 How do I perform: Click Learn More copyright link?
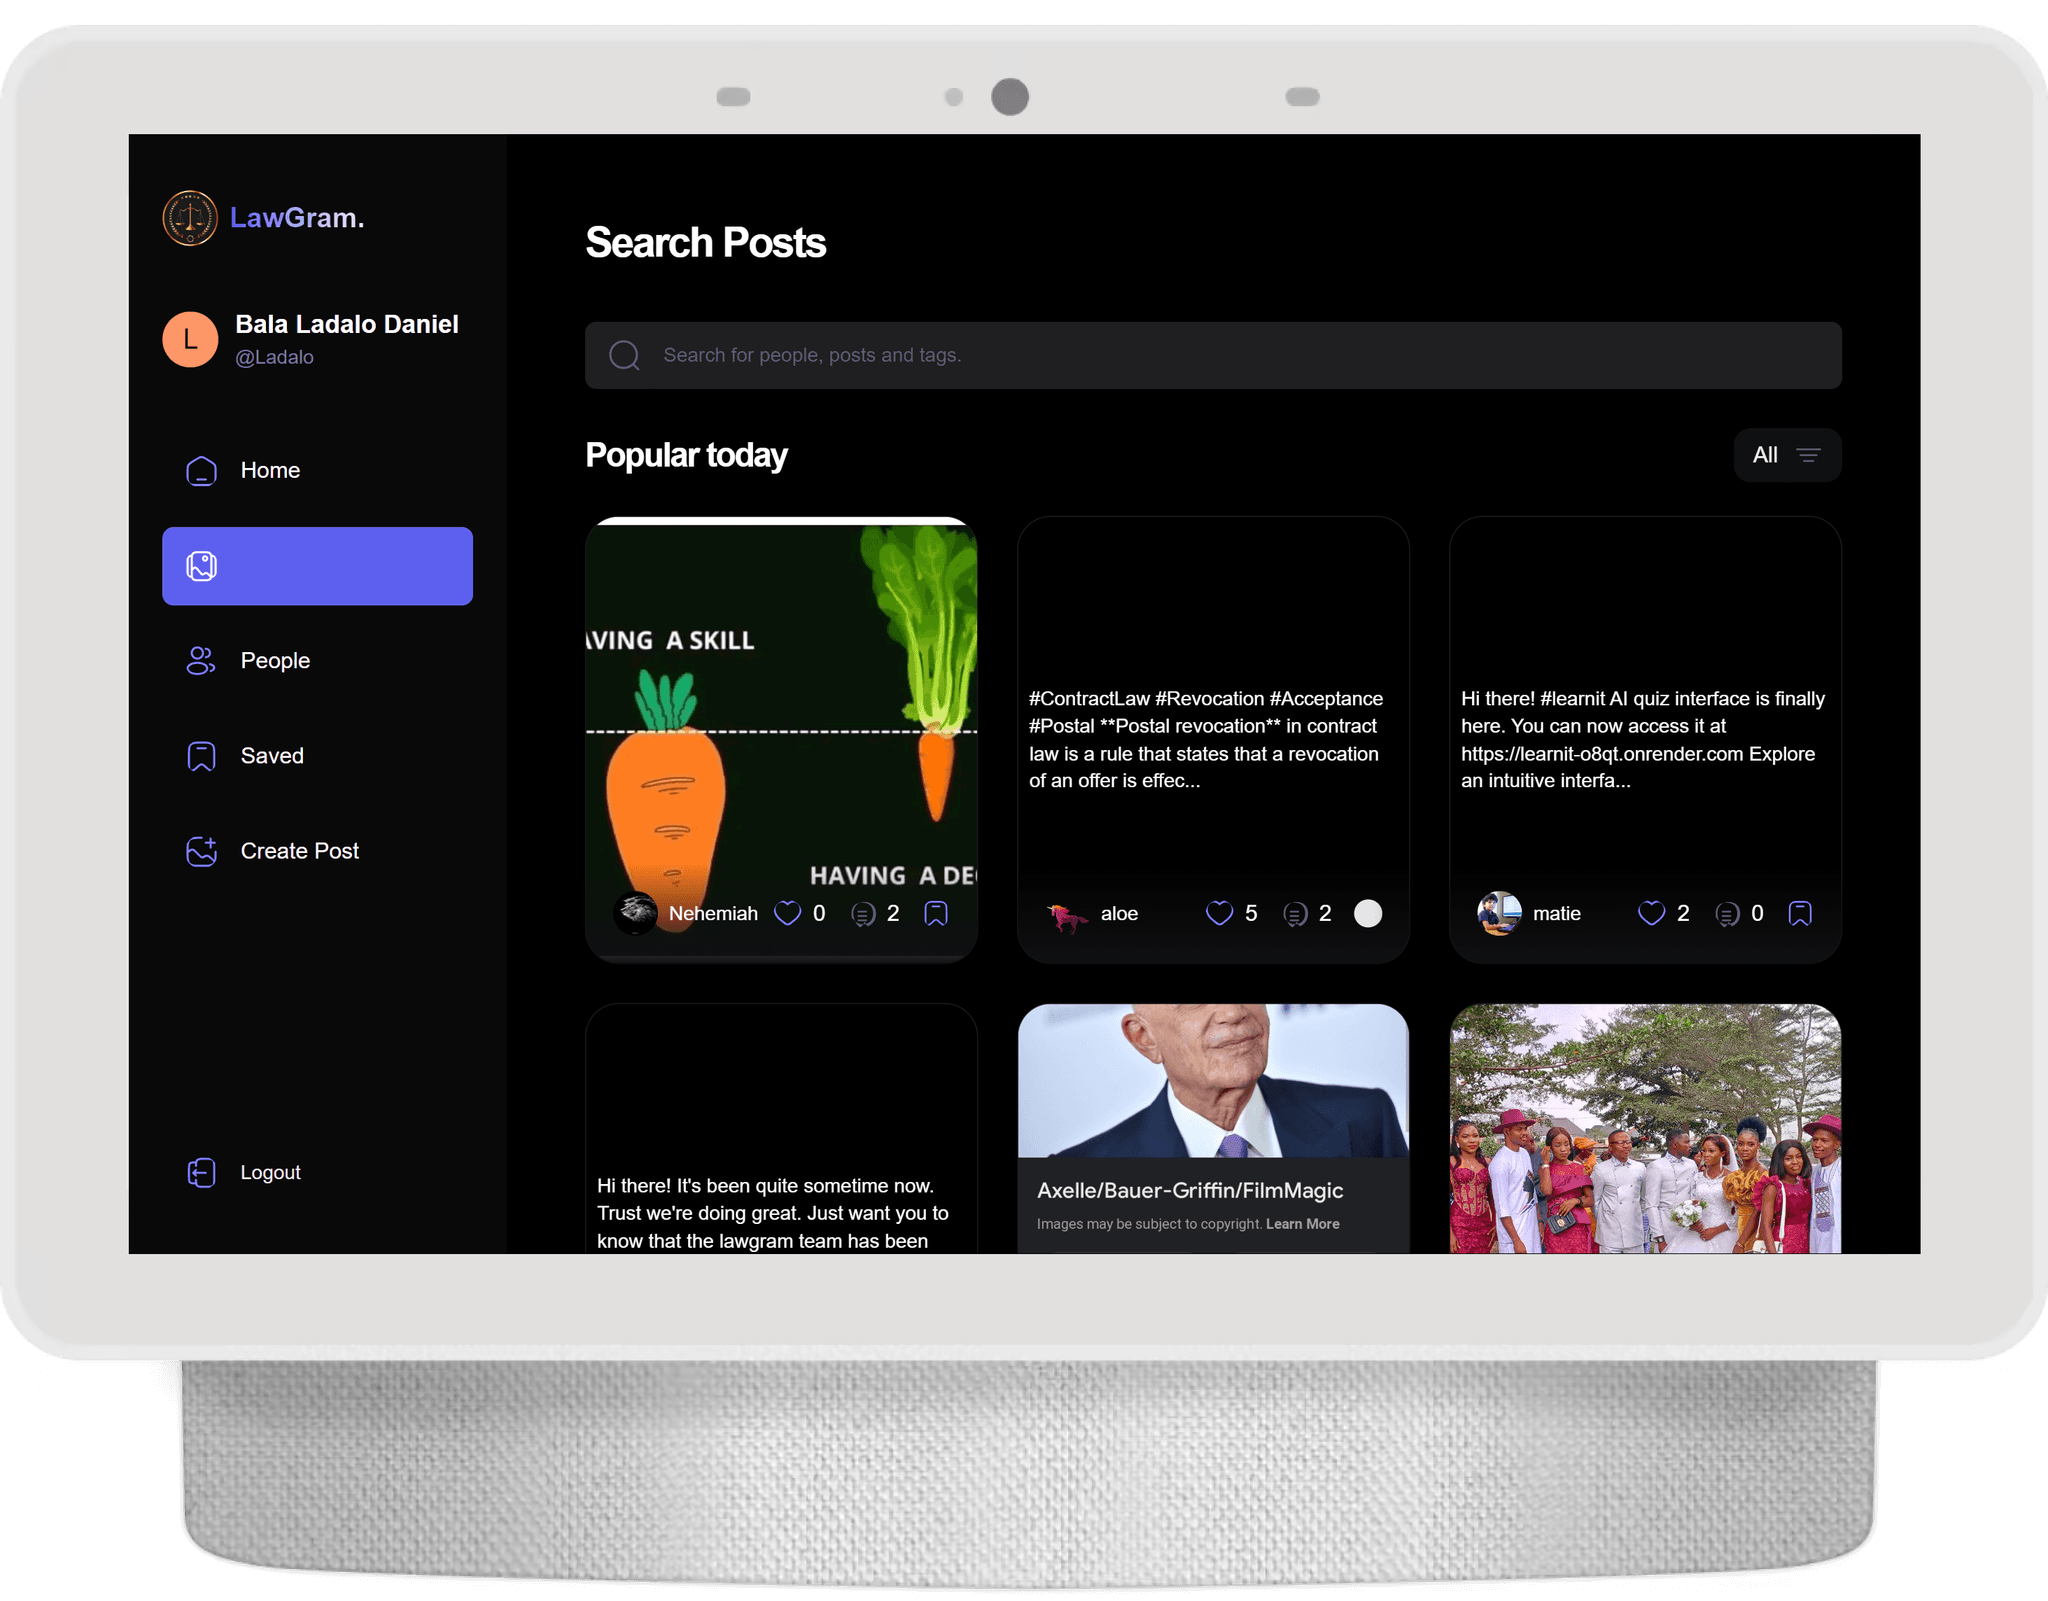[1303, 1224]
